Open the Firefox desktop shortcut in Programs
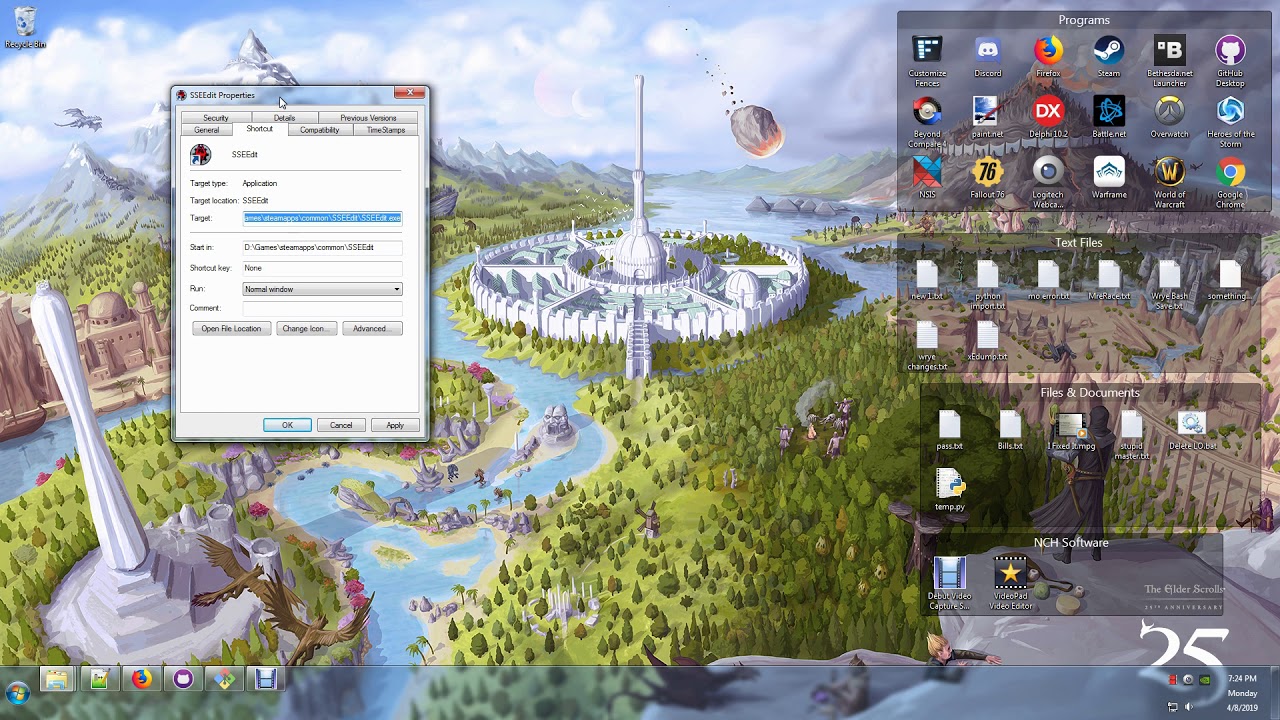Image resolution: width=1280 pixels, height=720 pixels. point(1048,56)
